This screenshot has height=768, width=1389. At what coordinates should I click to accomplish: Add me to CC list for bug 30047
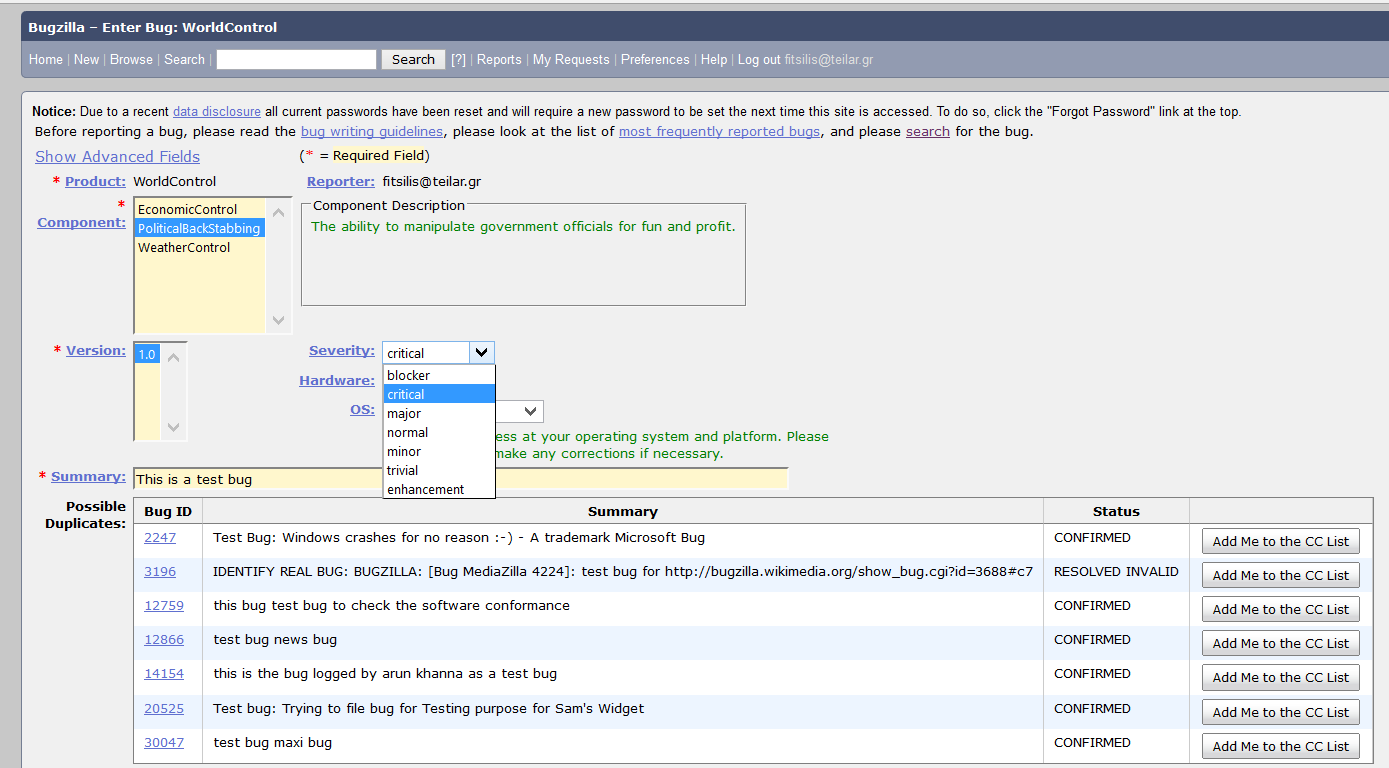pos(1281,746)
